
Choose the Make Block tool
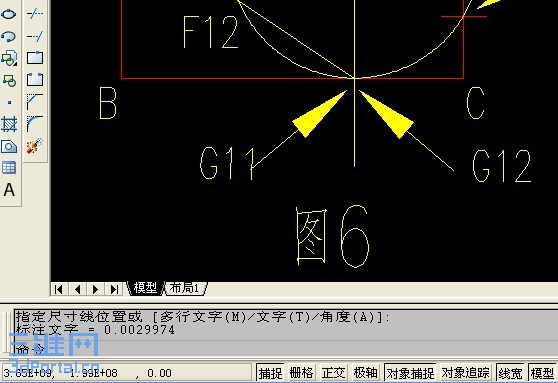[x=9, y=80]
